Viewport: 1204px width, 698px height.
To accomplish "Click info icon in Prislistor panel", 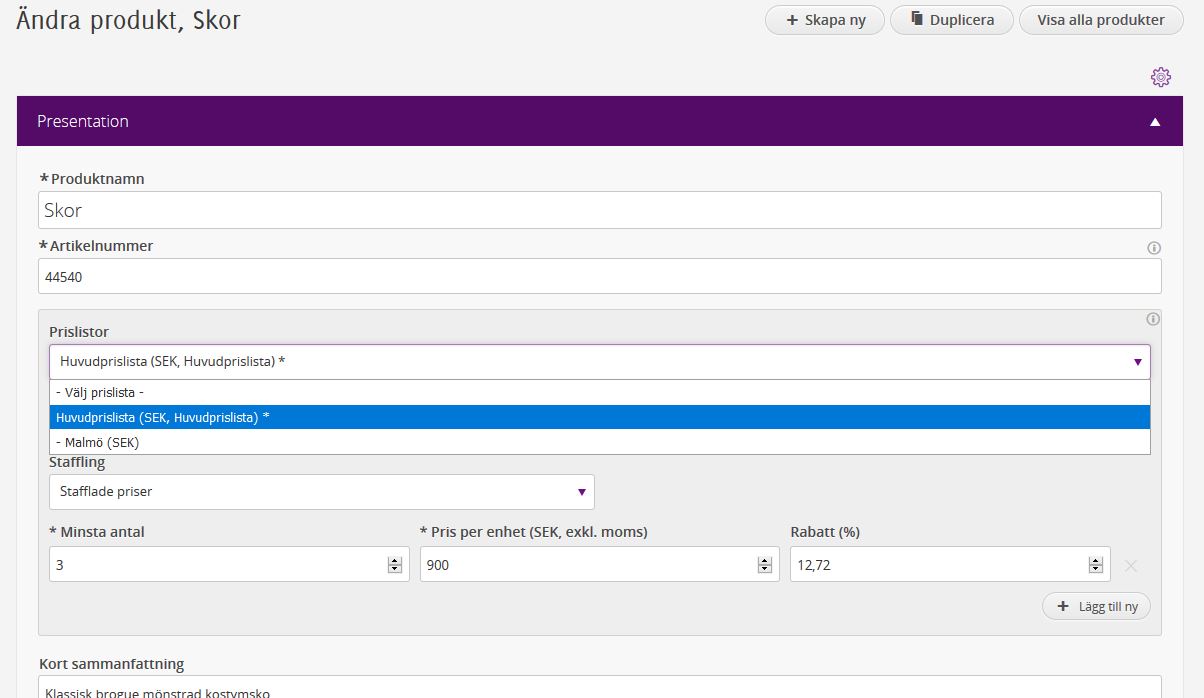I will [x=1153, y=319].
